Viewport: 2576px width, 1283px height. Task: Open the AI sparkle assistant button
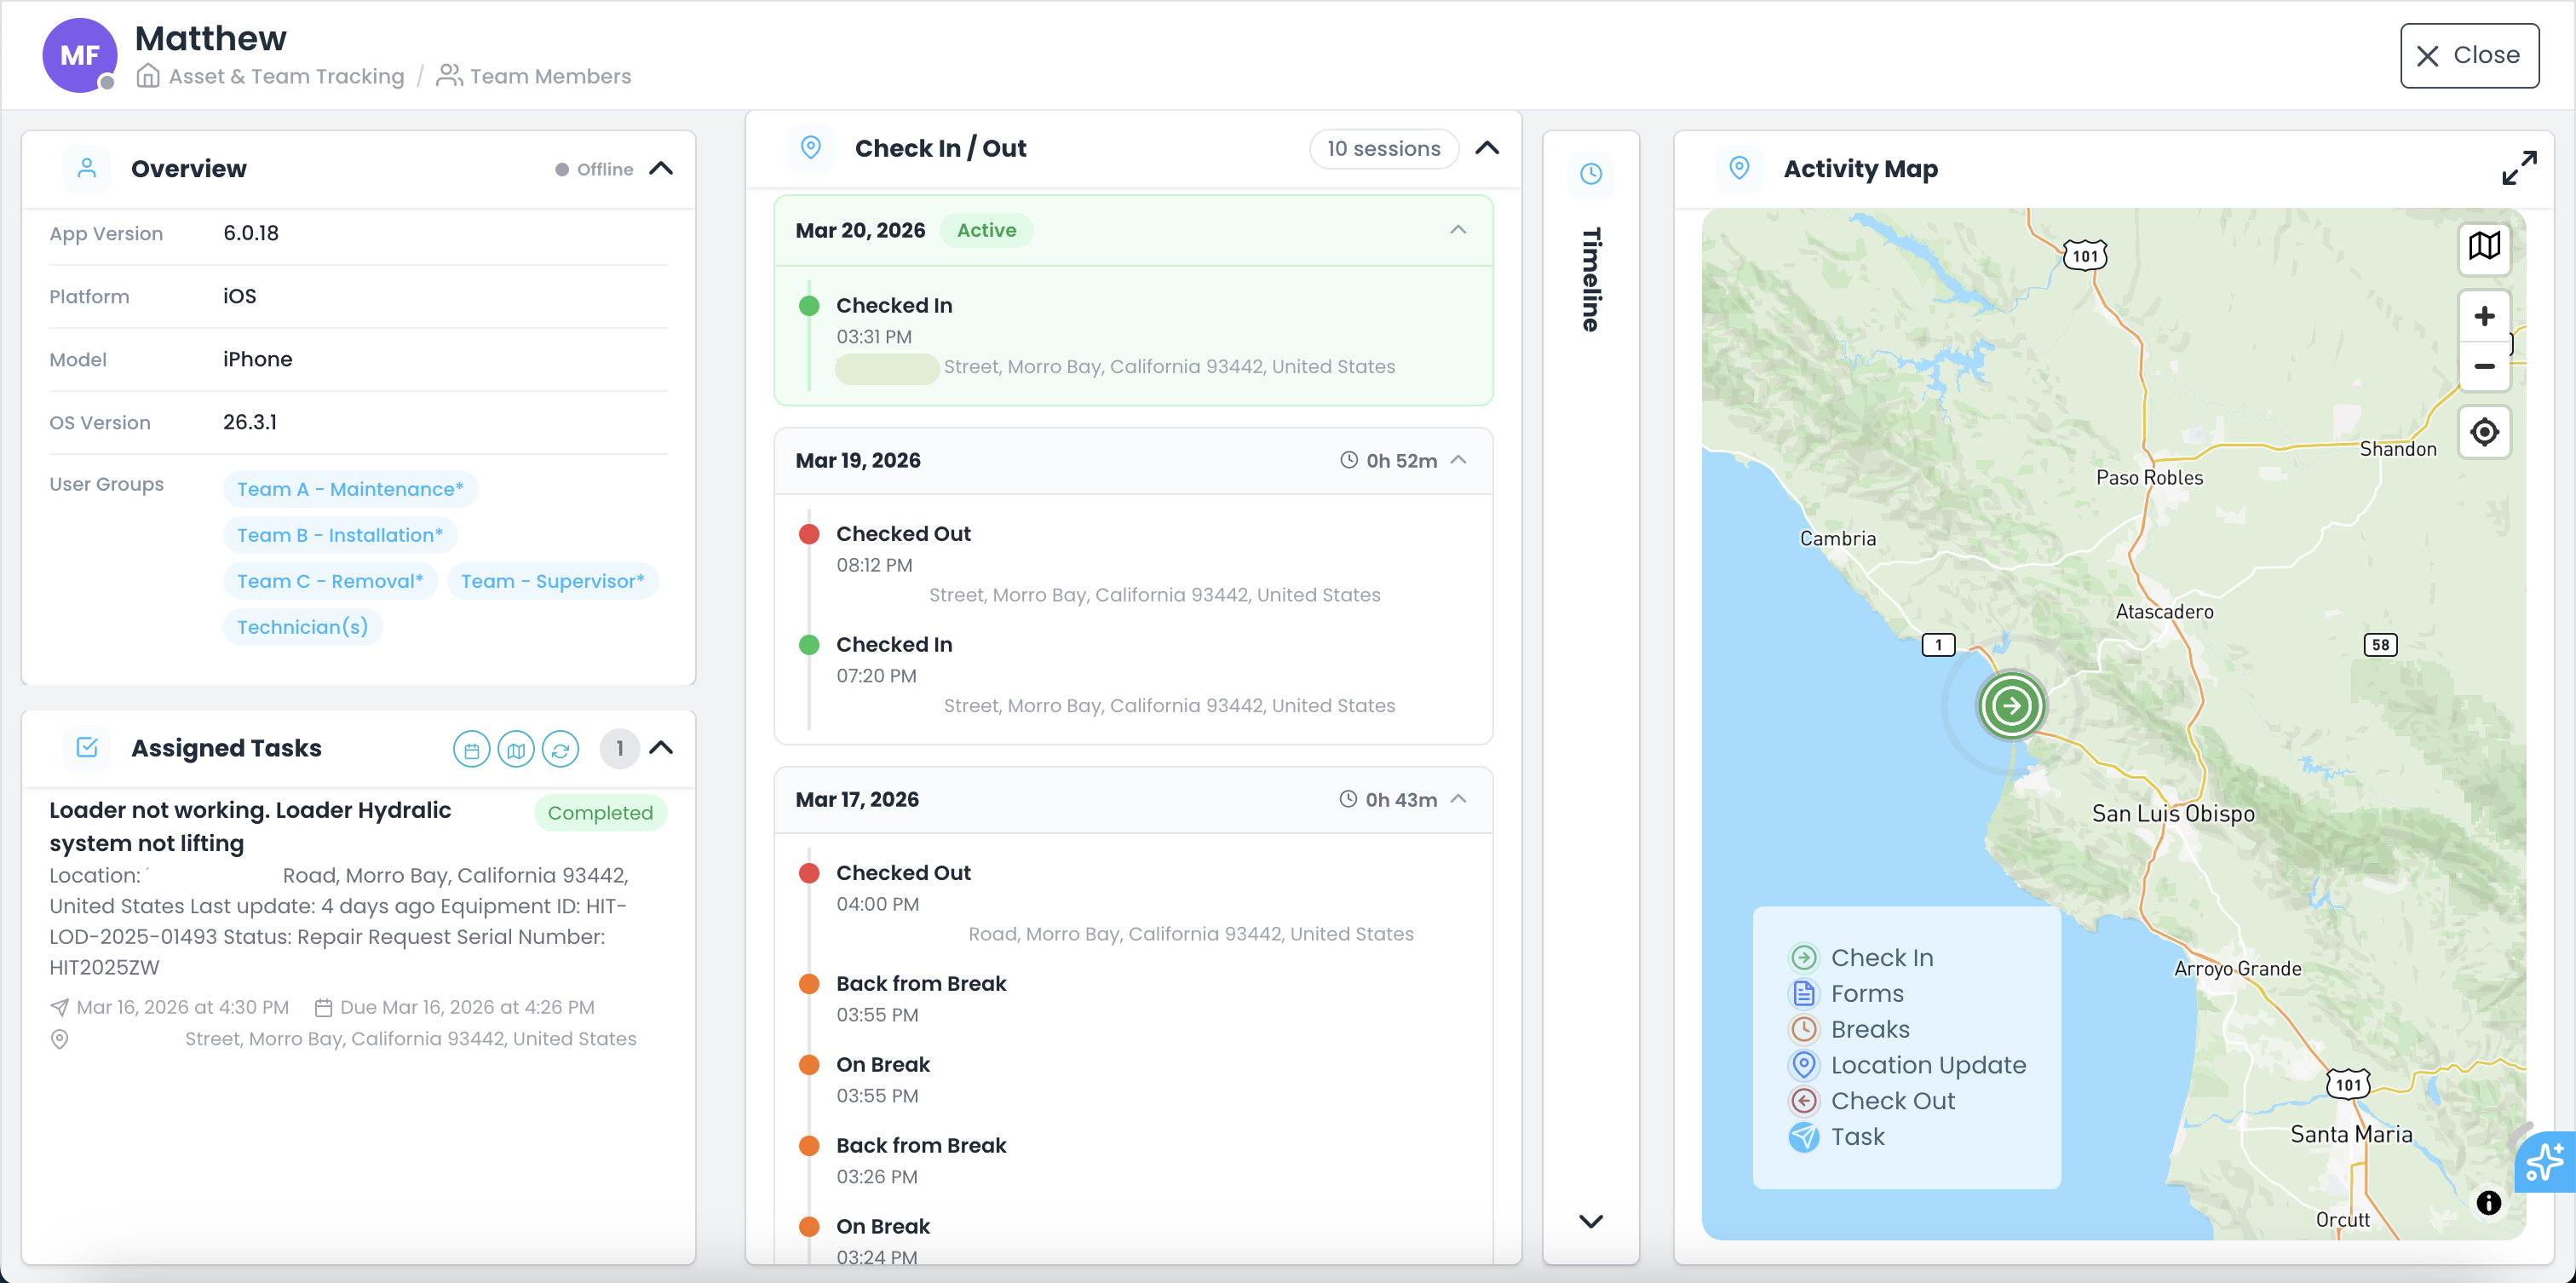coord(2545,1162)
